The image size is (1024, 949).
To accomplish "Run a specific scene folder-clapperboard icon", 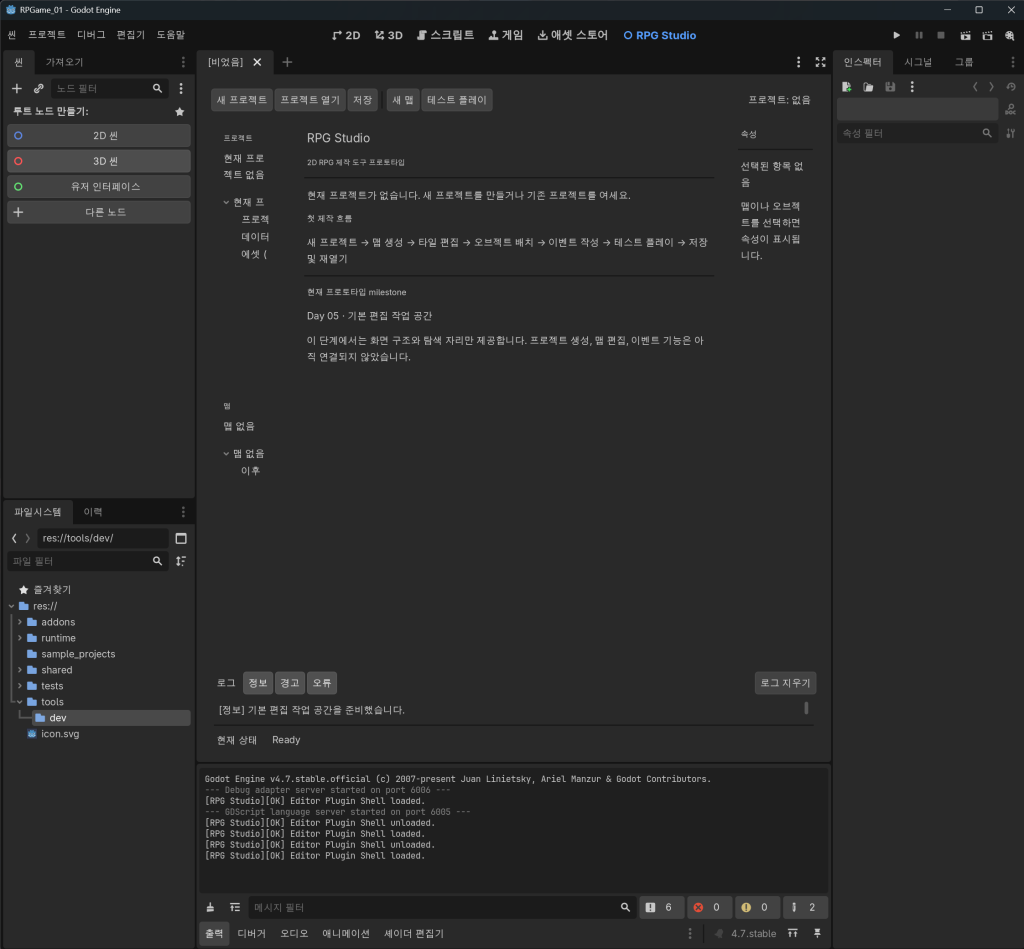I will coord(987,35).
